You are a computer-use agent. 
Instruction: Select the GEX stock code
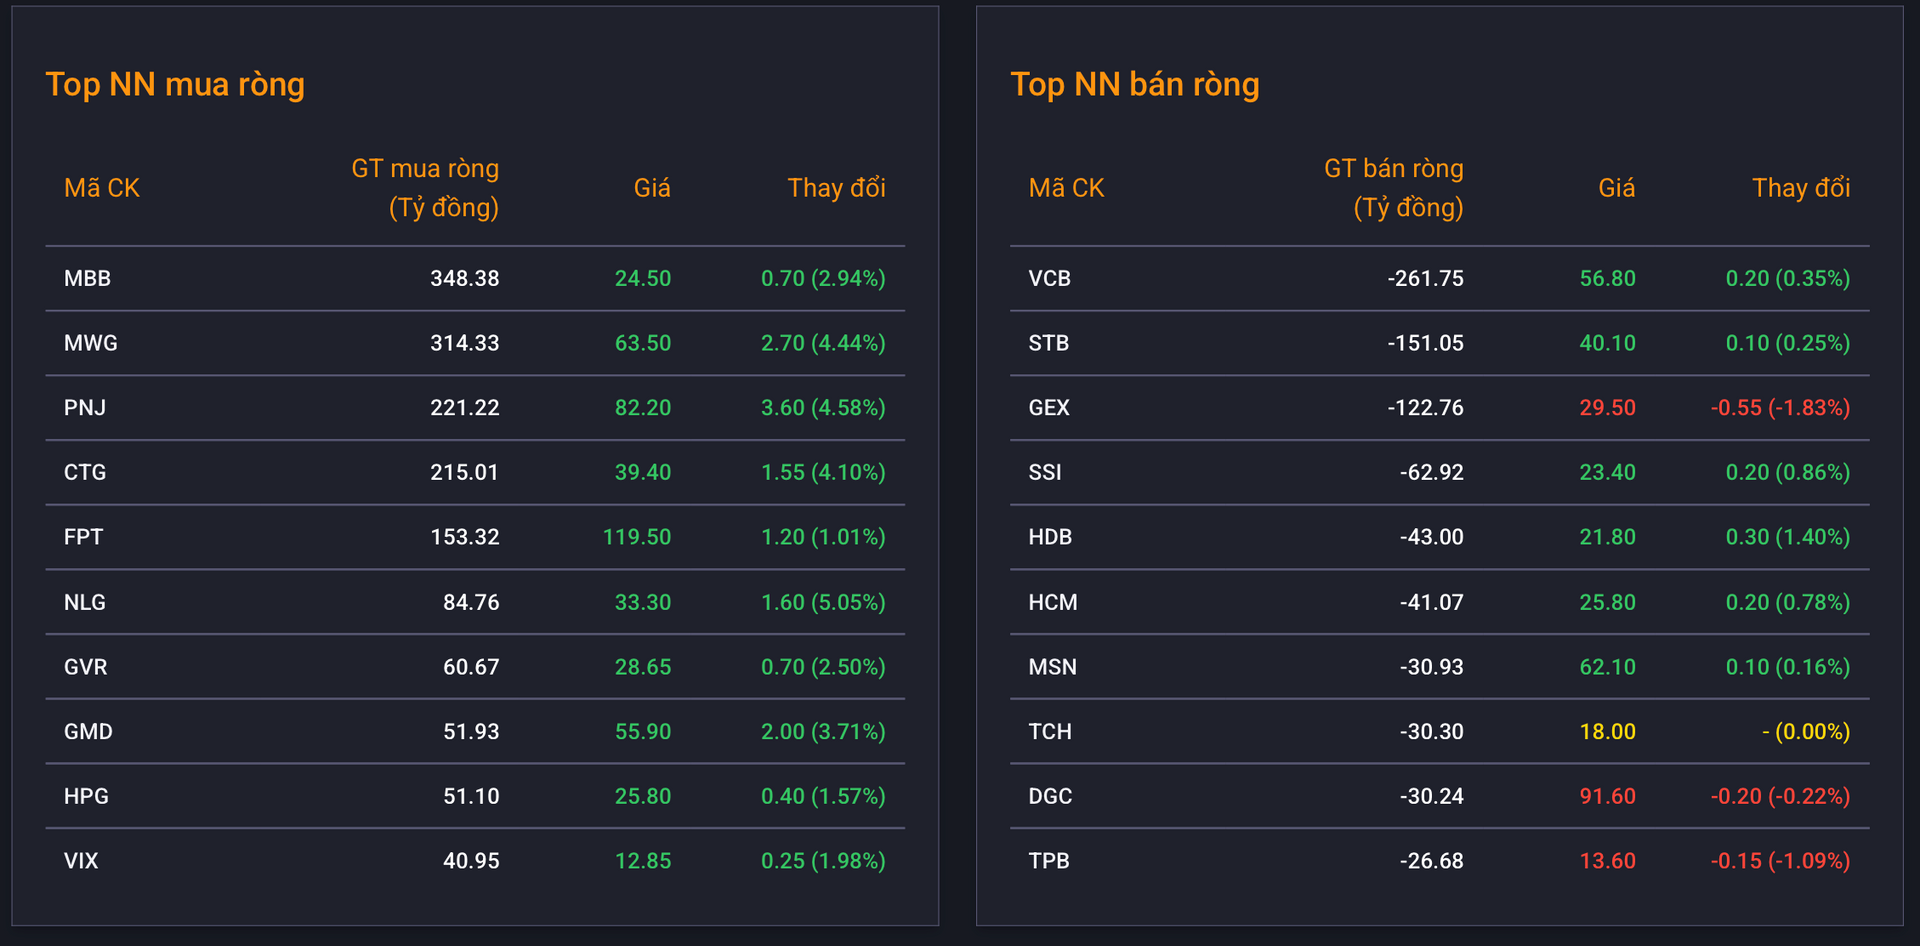point(1049,408)
